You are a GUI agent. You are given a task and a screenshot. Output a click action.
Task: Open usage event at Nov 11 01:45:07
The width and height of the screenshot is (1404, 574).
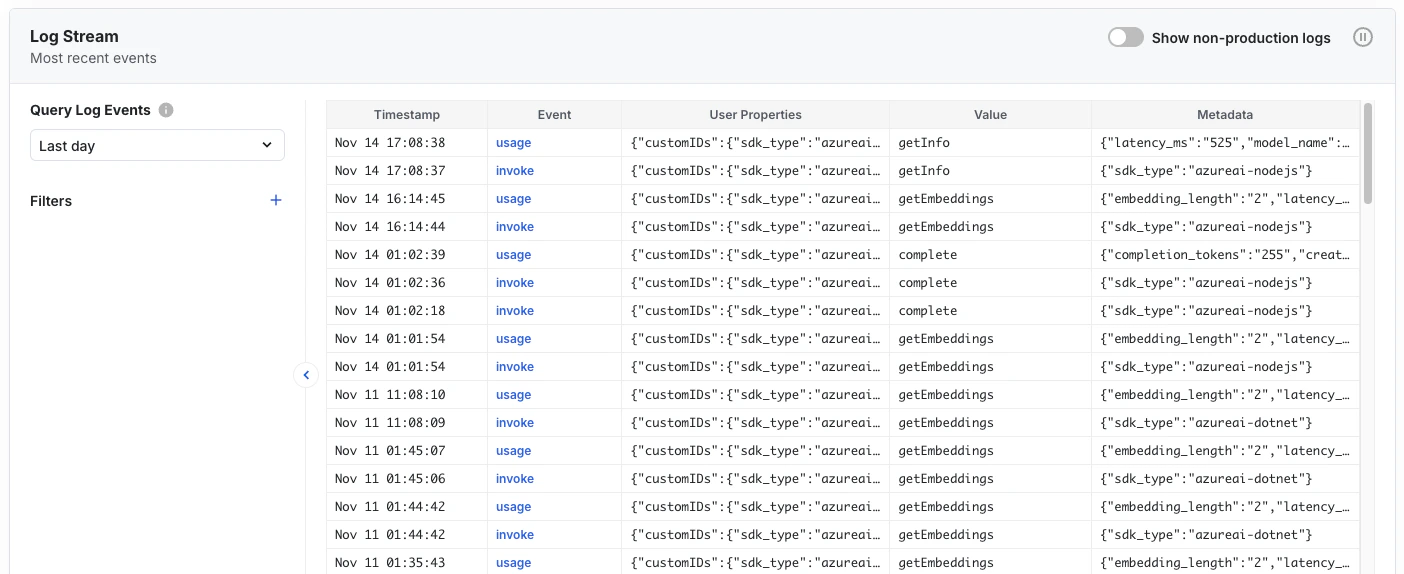click(513, 451)
